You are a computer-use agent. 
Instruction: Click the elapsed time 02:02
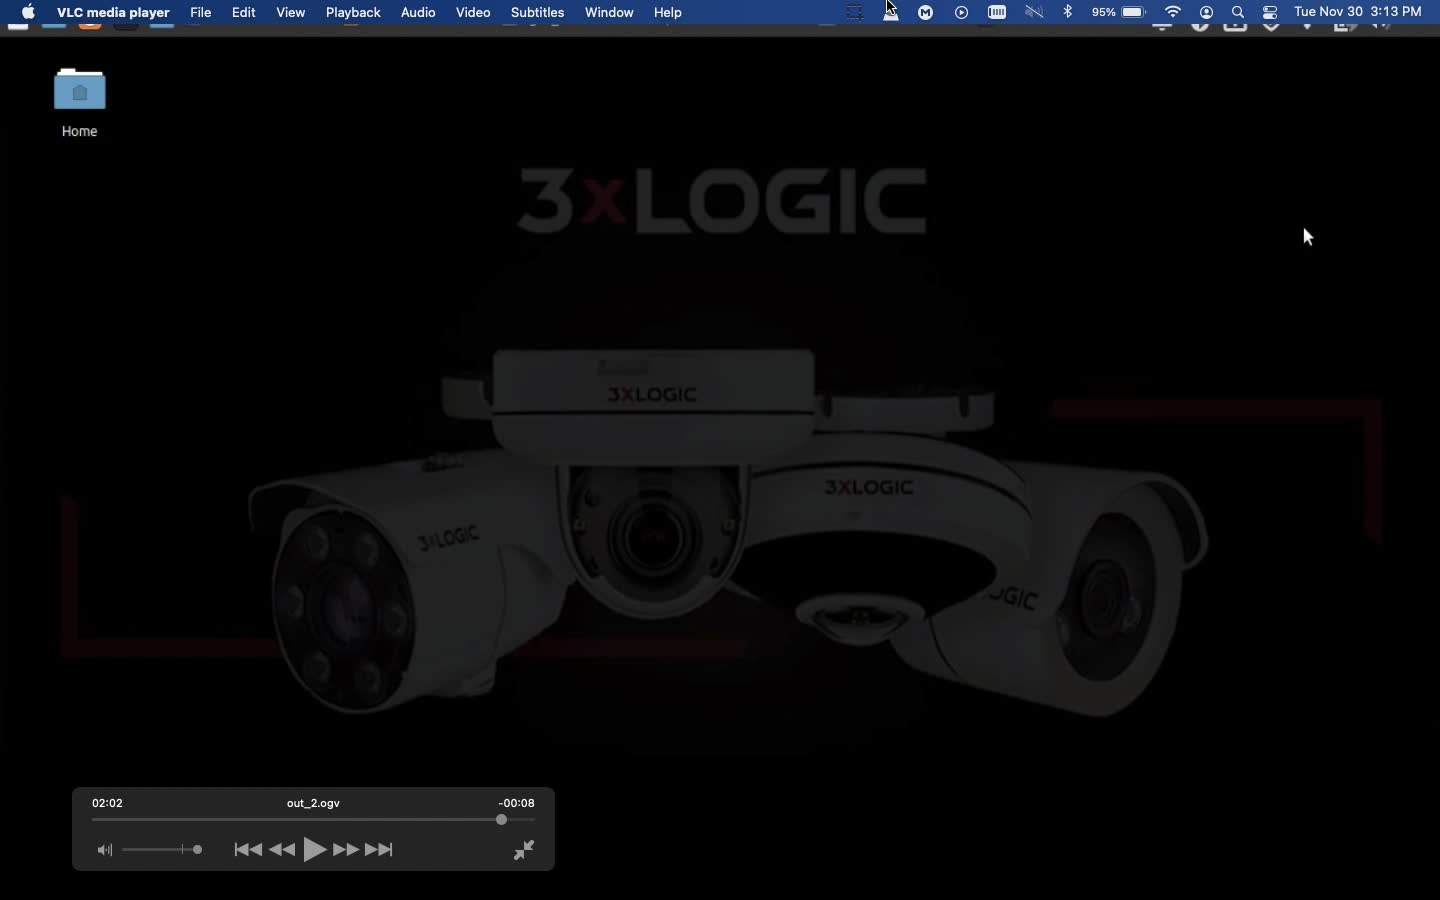[x=108, y=805]
